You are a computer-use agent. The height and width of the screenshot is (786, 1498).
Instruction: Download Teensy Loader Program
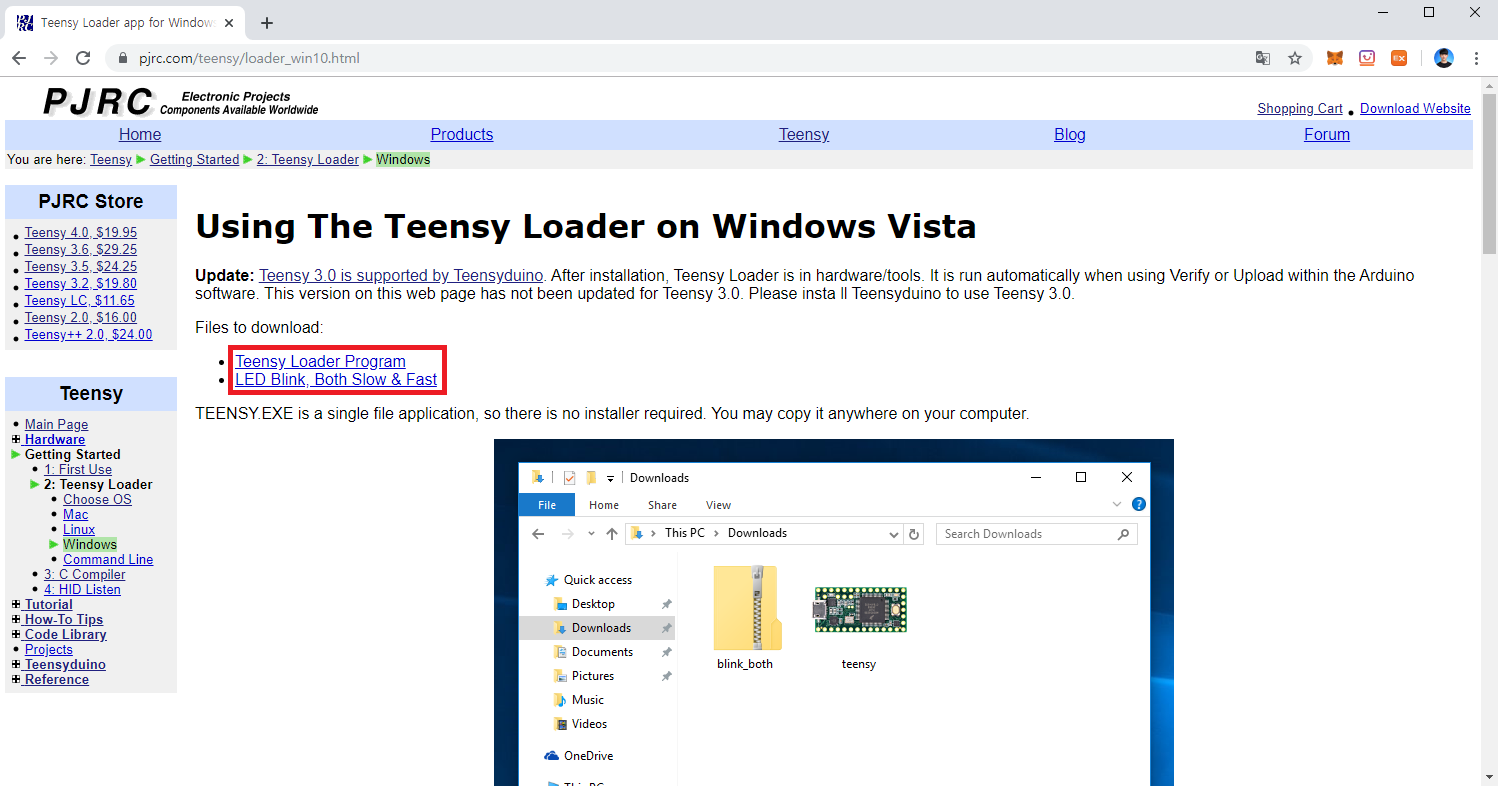coord(320,361)
